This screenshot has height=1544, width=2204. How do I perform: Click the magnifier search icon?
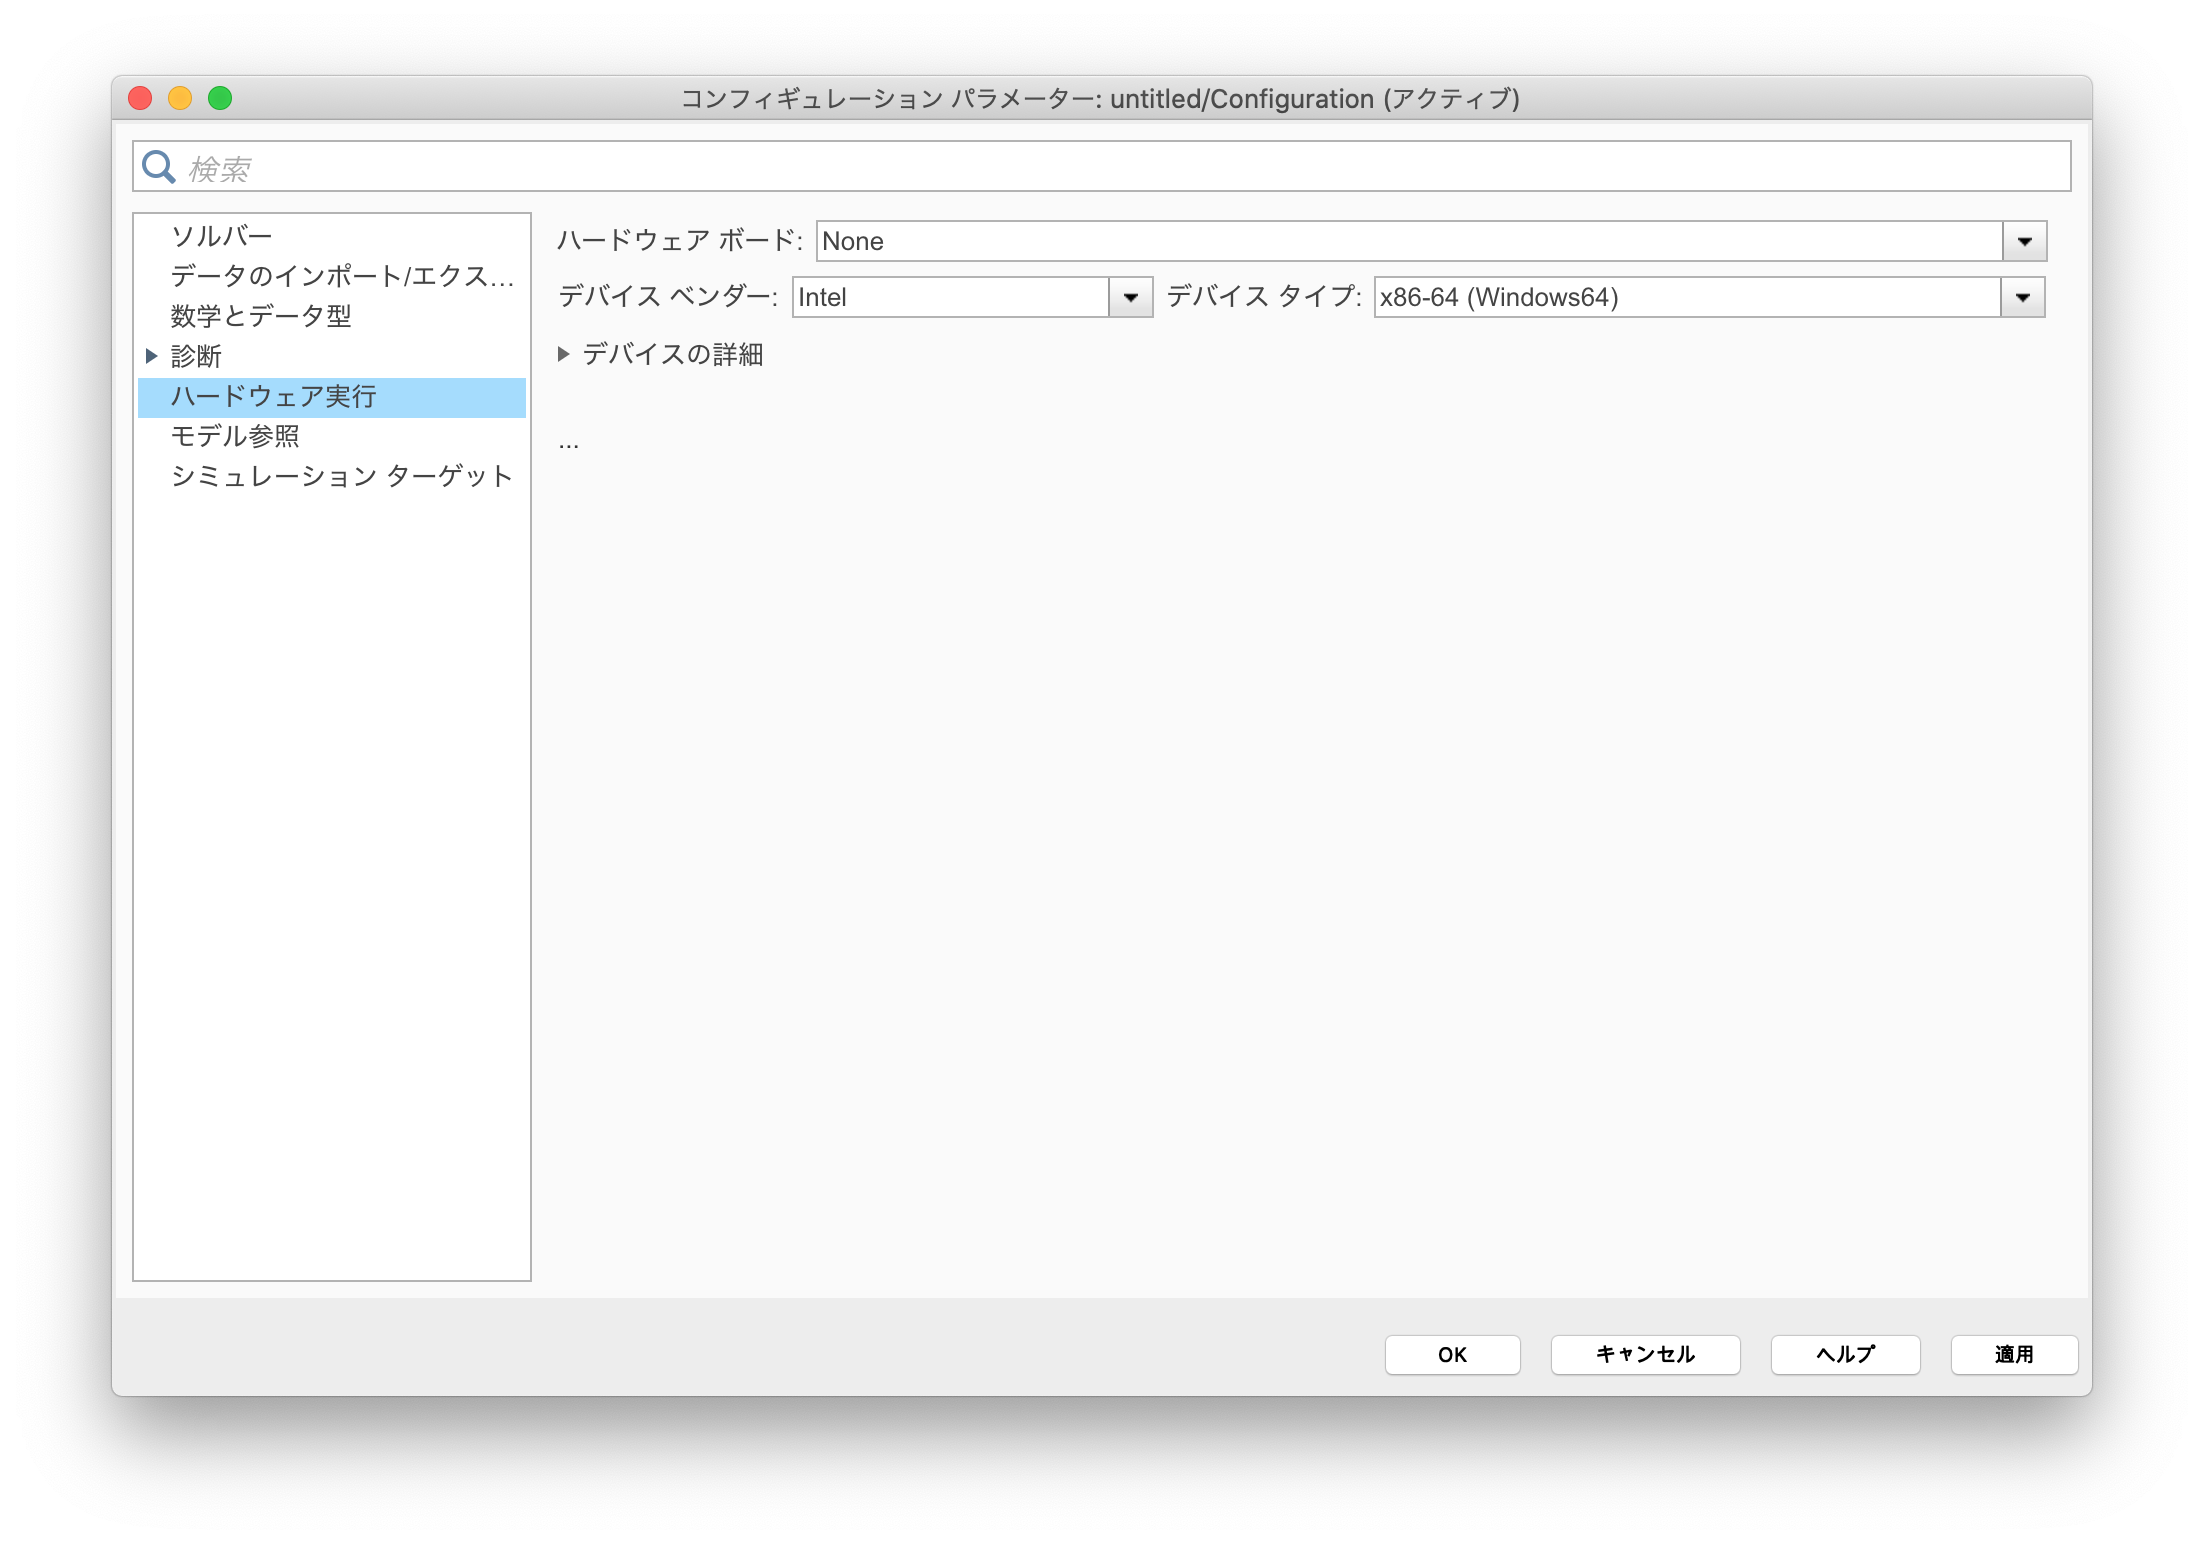pos(159,167)
